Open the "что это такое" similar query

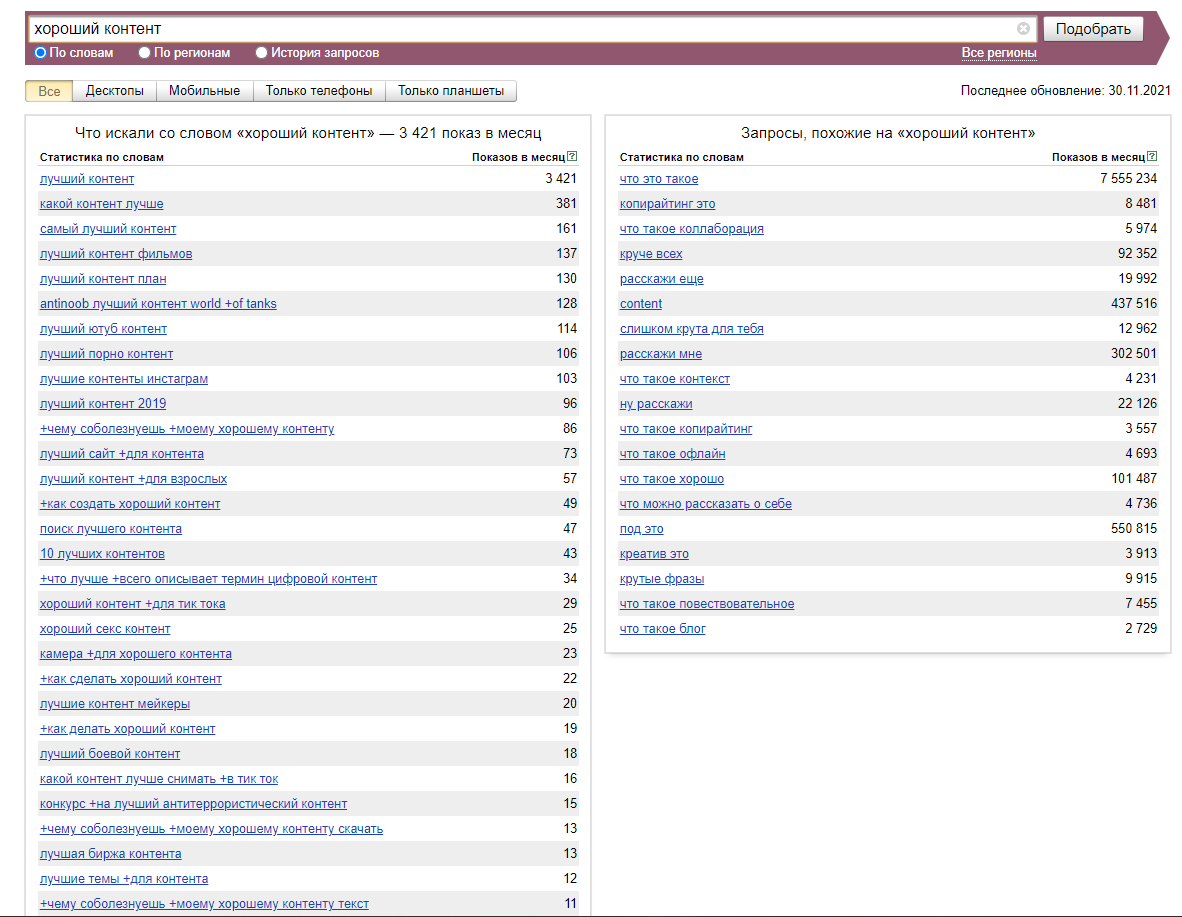pos(659,179)
